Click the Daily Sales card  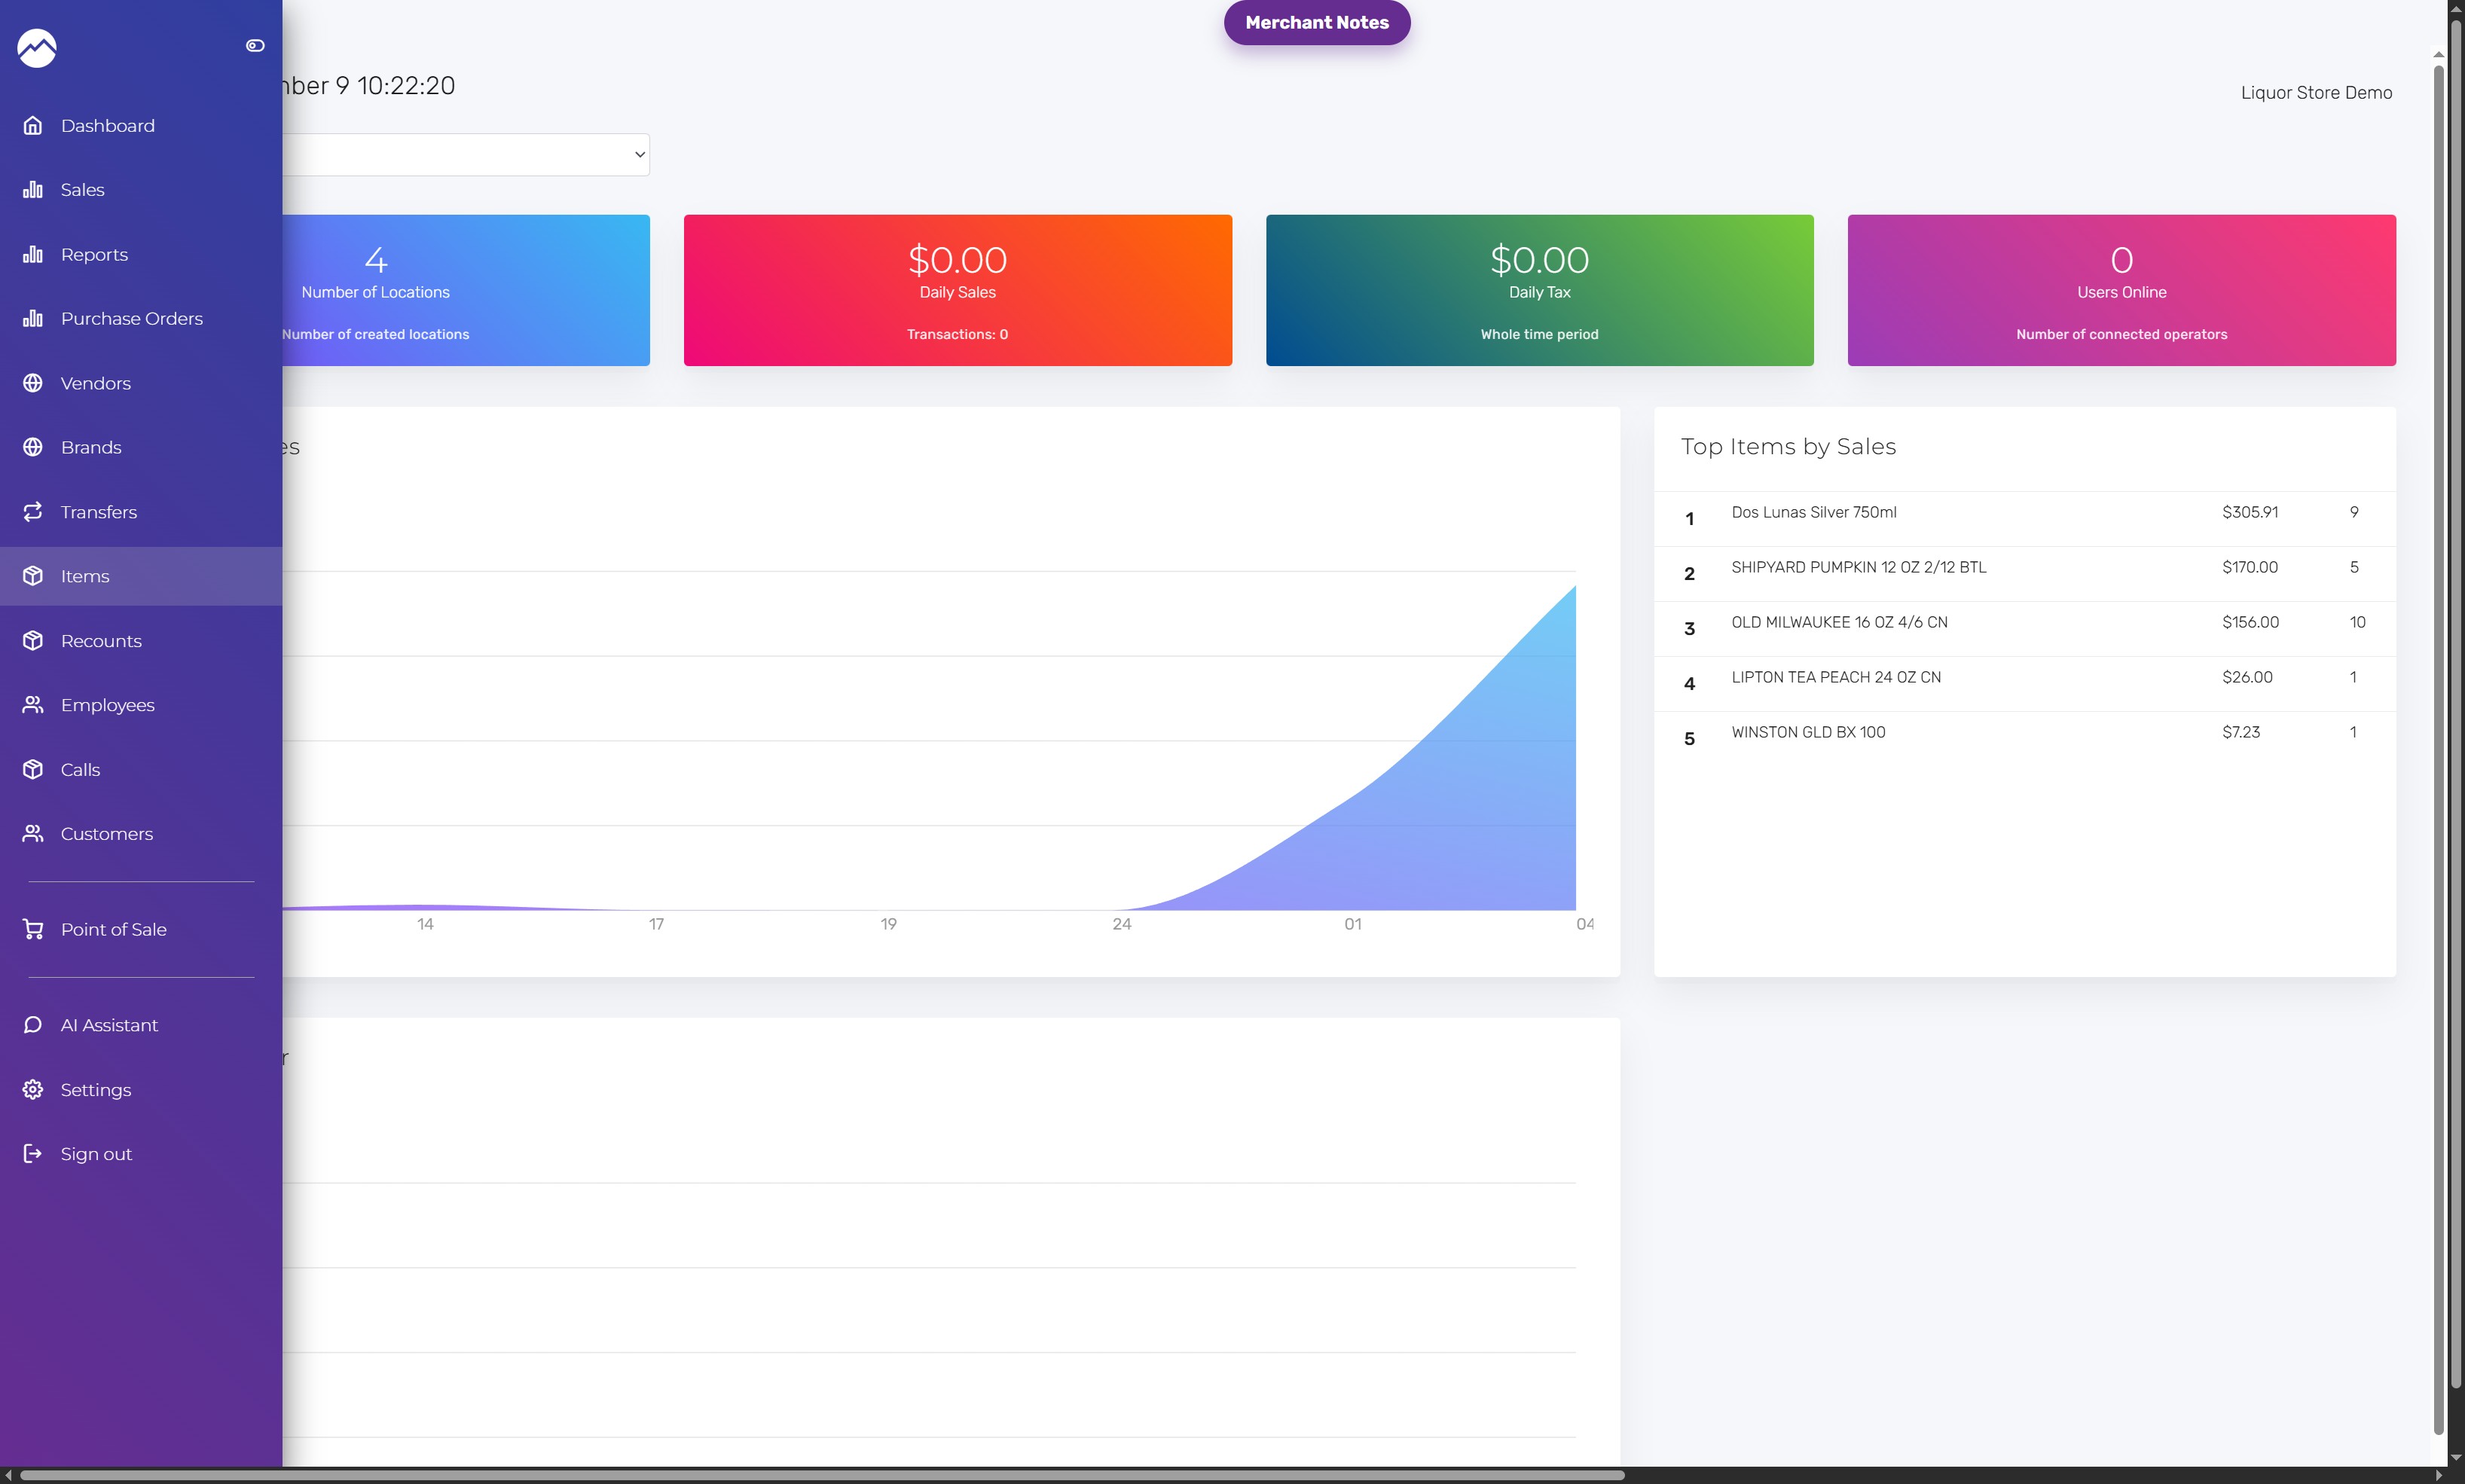[957, 290]
